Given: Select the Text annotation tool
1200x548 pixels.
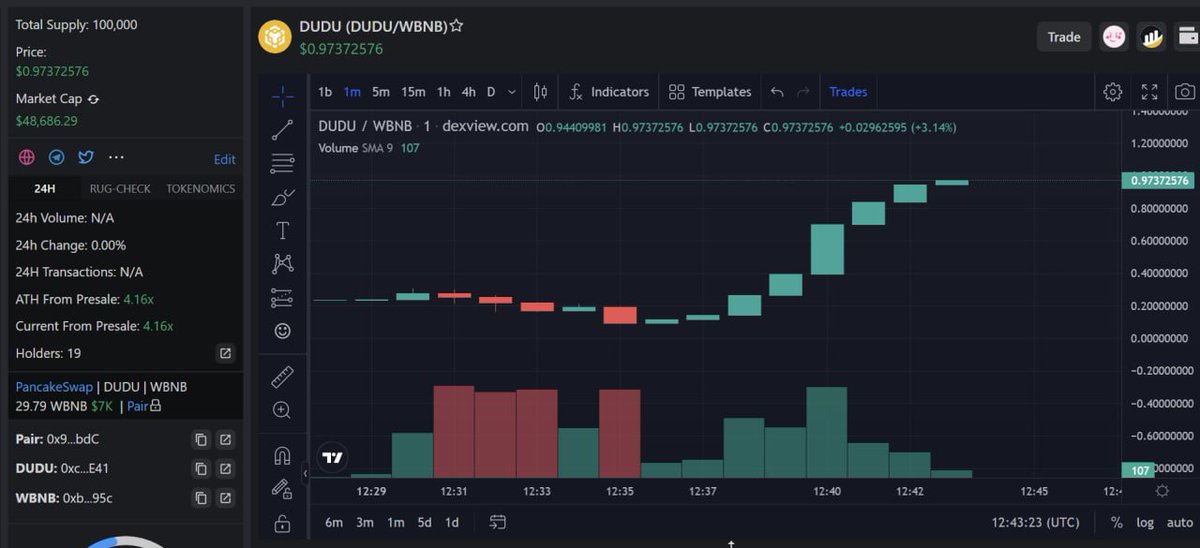Looking at the screenshot, I should 283,231.
